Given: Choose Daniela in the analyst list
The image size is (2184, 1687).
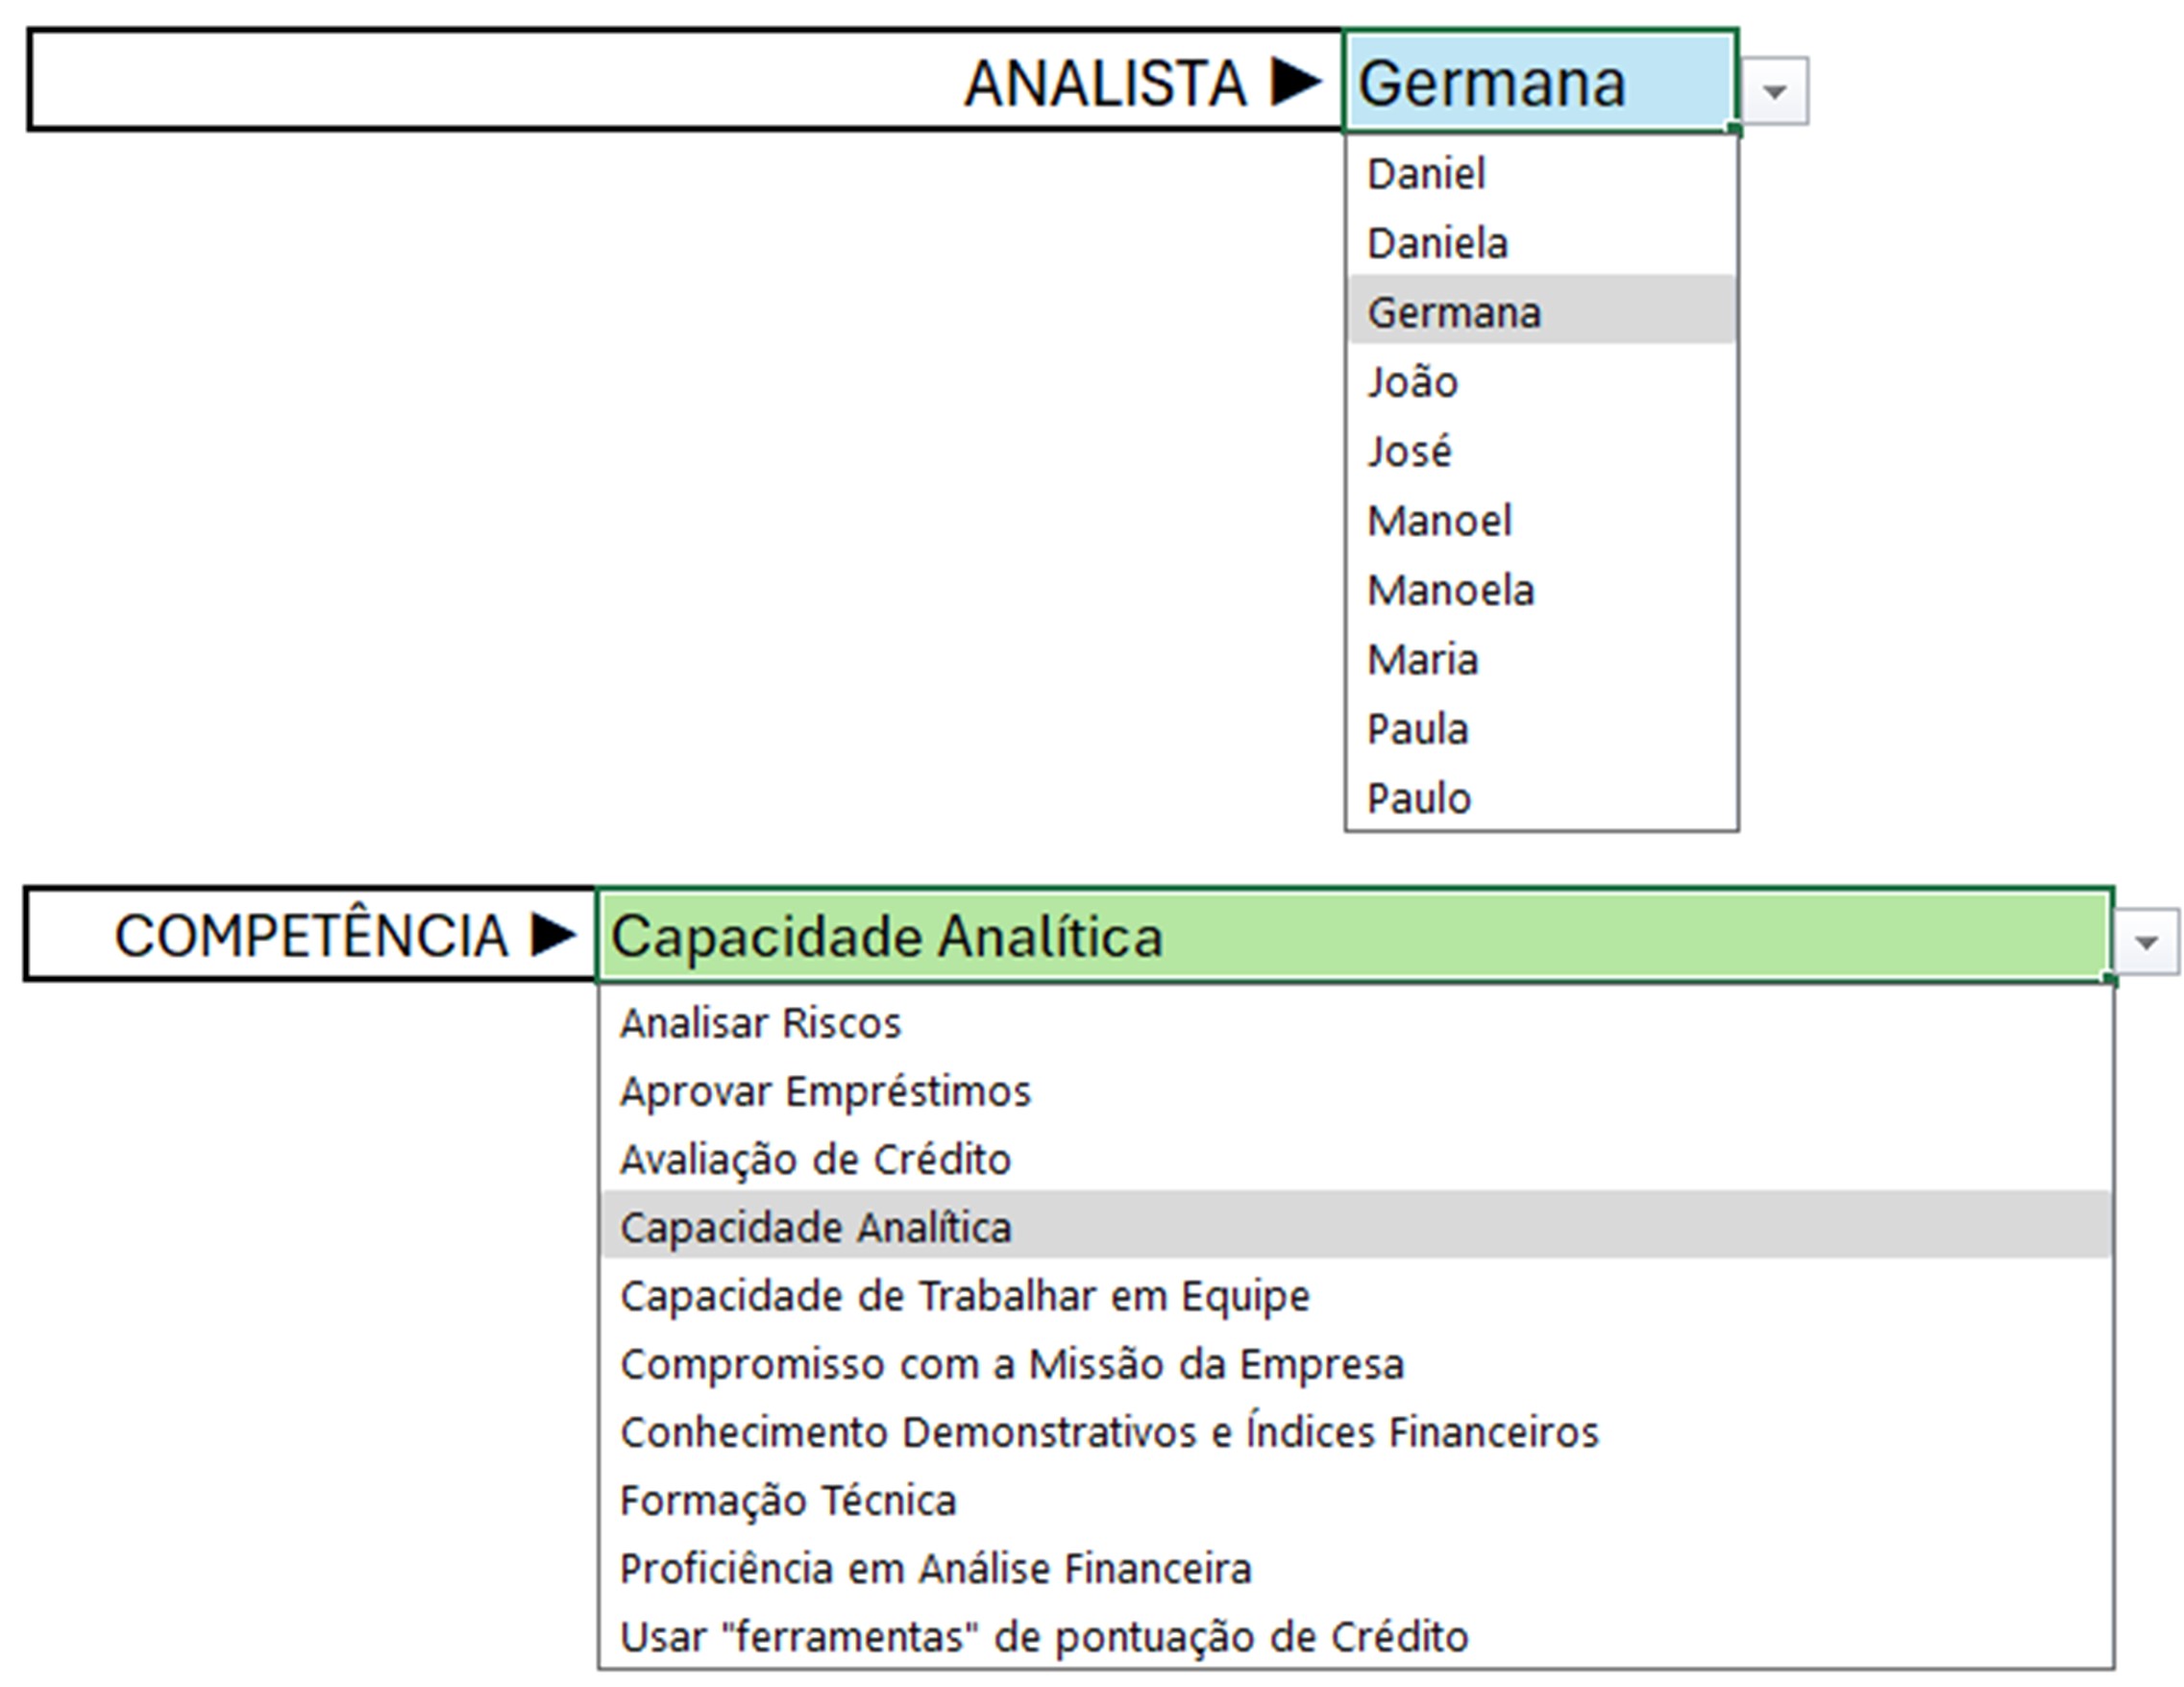Looking at the screenshot, I should point(1437,244).
